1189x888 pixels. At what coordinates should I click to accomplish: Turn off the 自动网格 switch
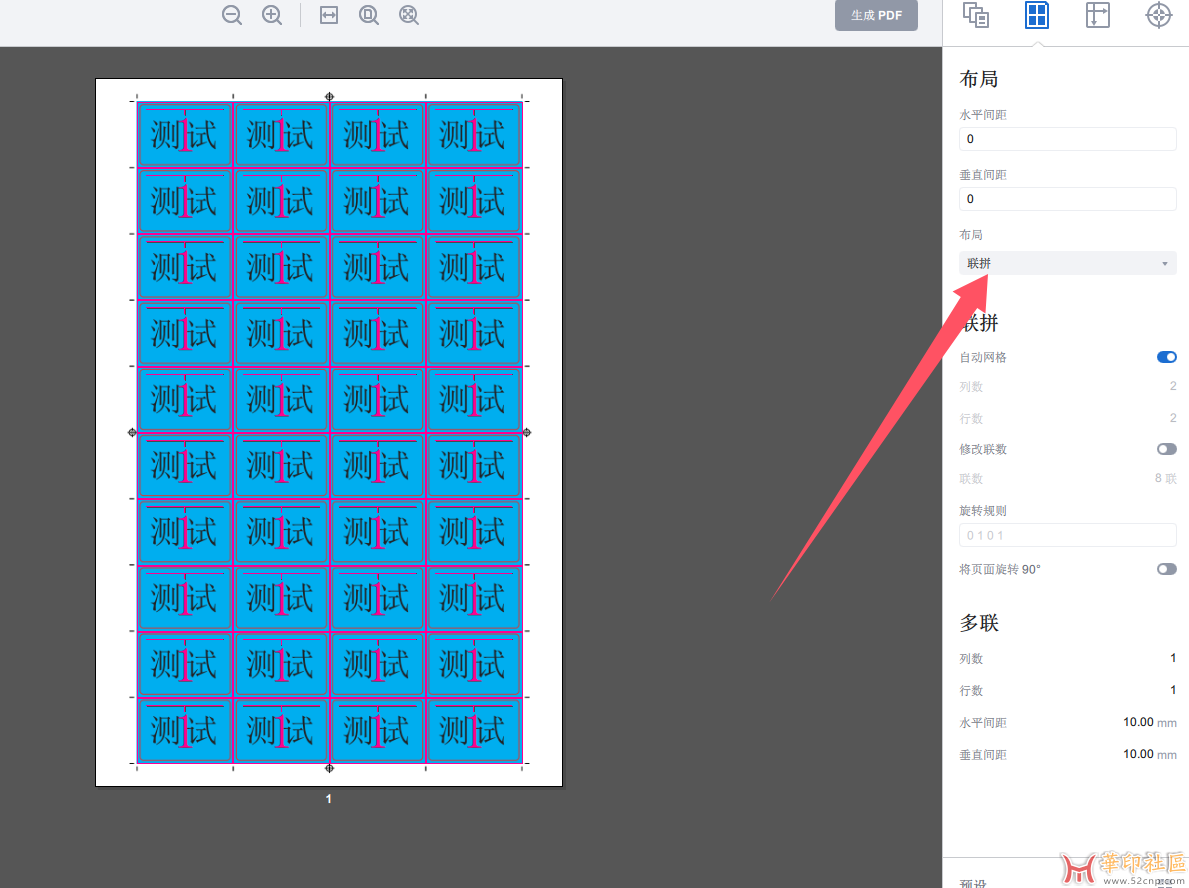1166,357
